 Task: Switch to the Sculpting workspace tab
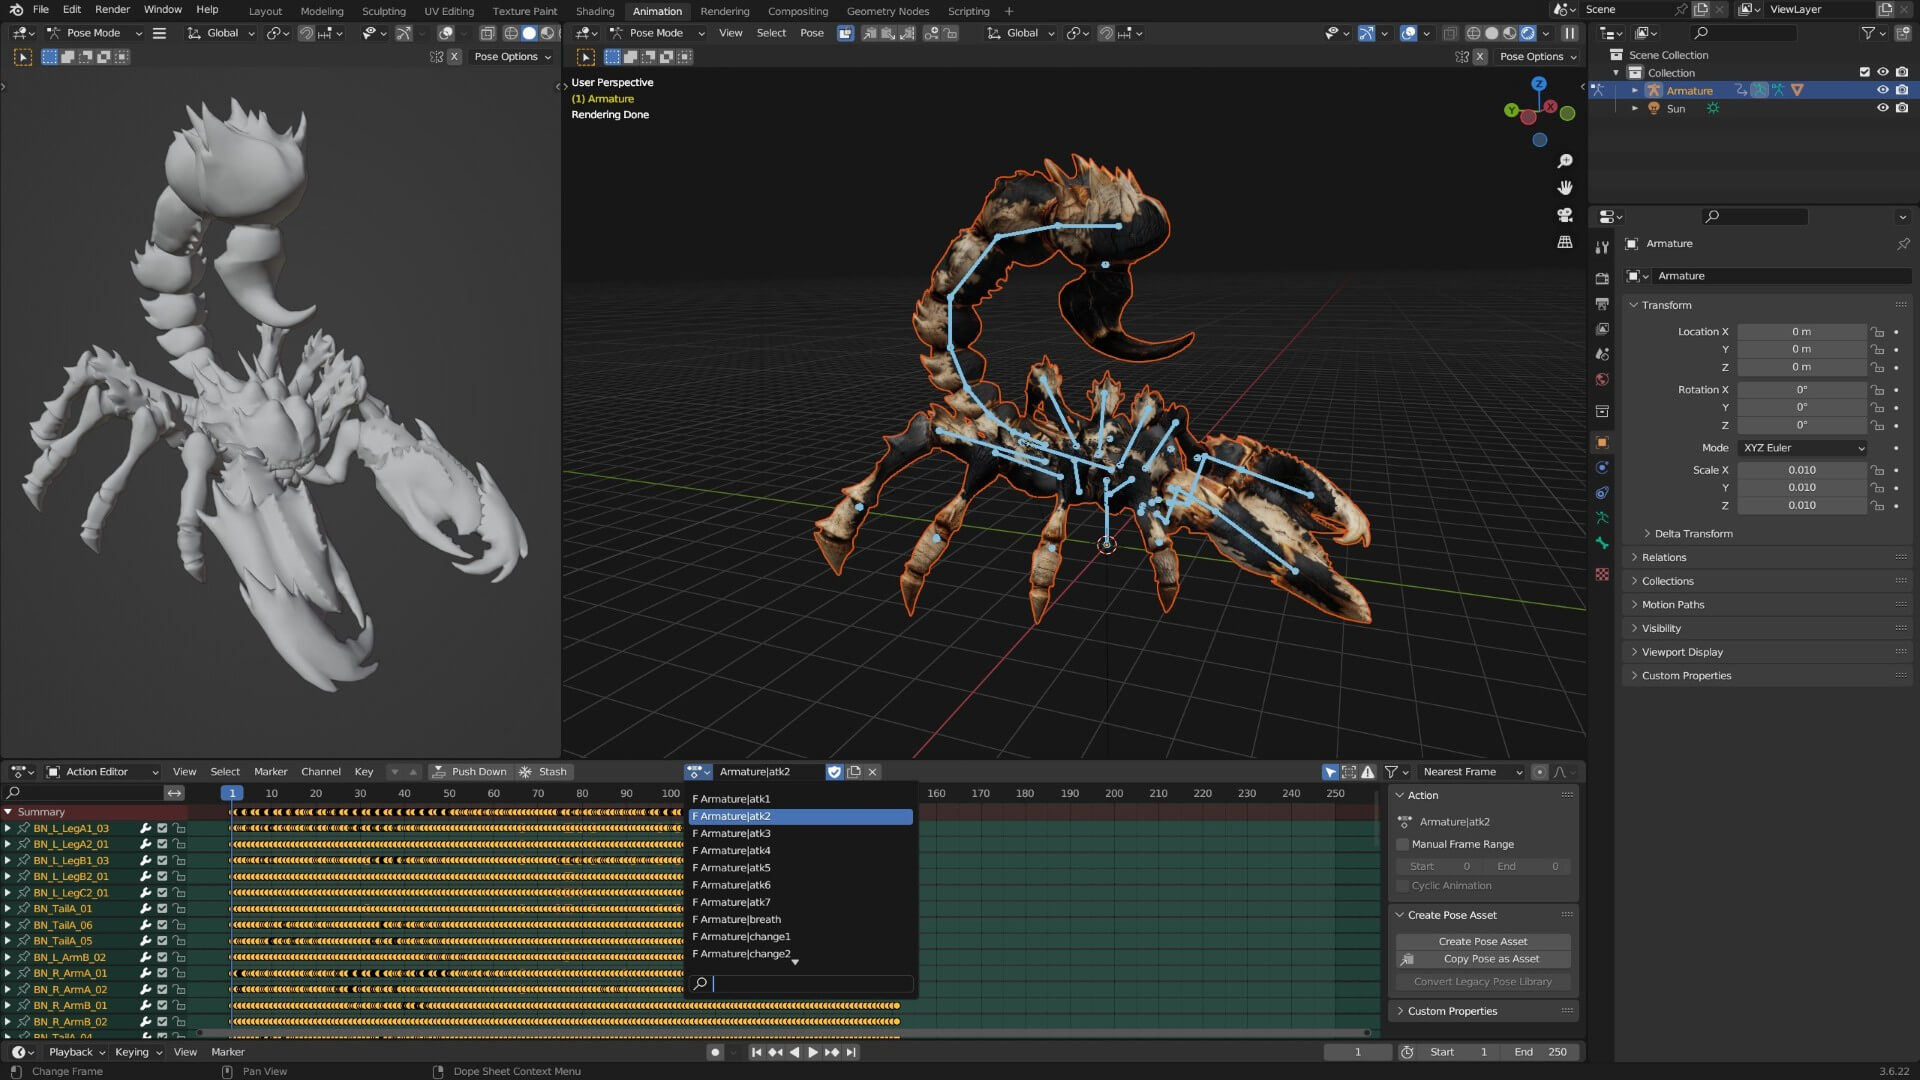(x=384, y=11)
